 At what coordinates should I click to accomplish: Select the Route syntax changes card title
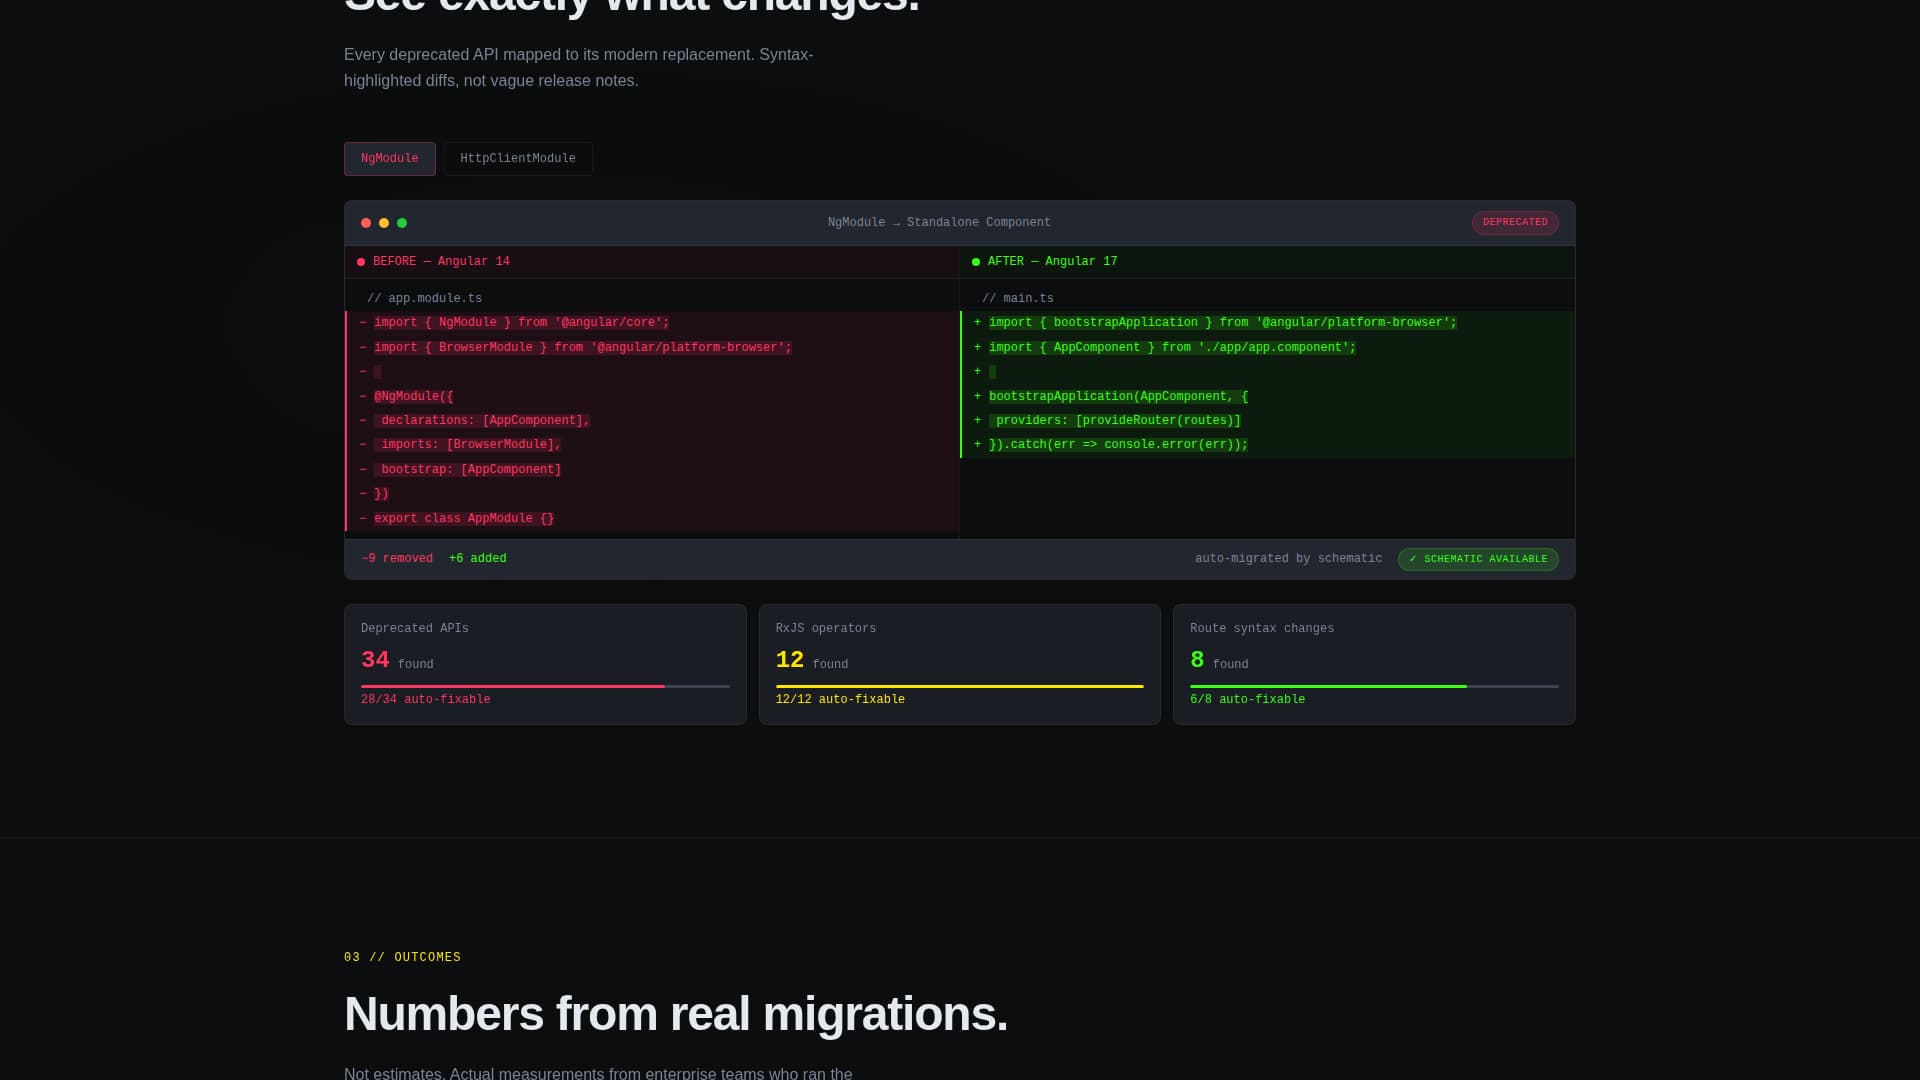[x=1262, y=628]
